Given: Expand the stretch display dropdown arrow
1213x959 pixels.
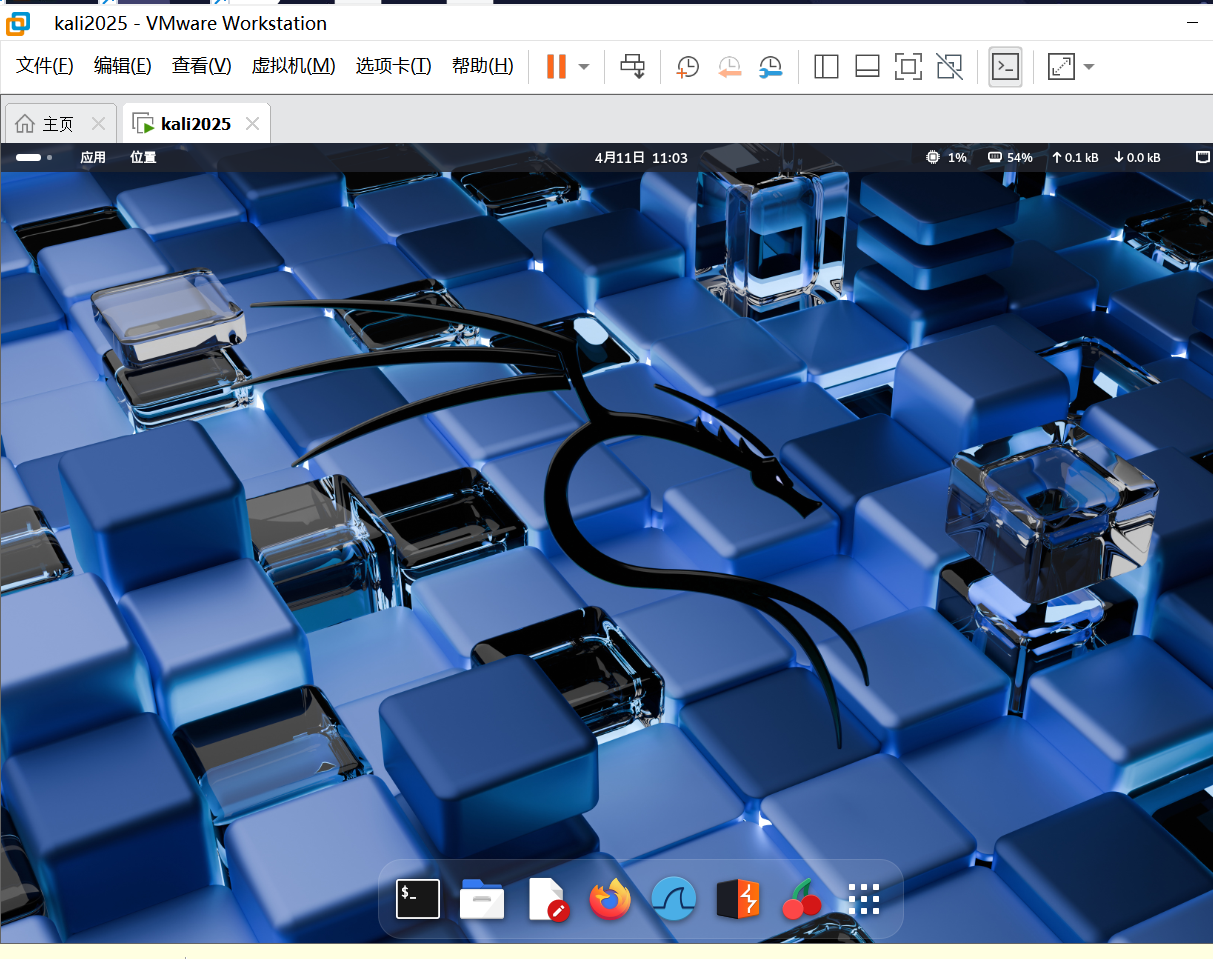Looking at the screenshot, I should pos(1089,67).
